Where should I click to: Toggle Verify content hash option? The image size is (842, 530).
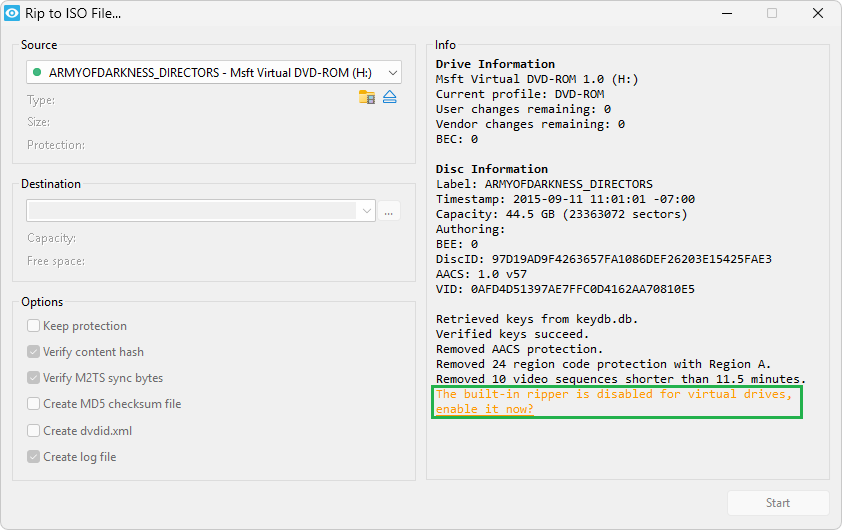(34, 352)
